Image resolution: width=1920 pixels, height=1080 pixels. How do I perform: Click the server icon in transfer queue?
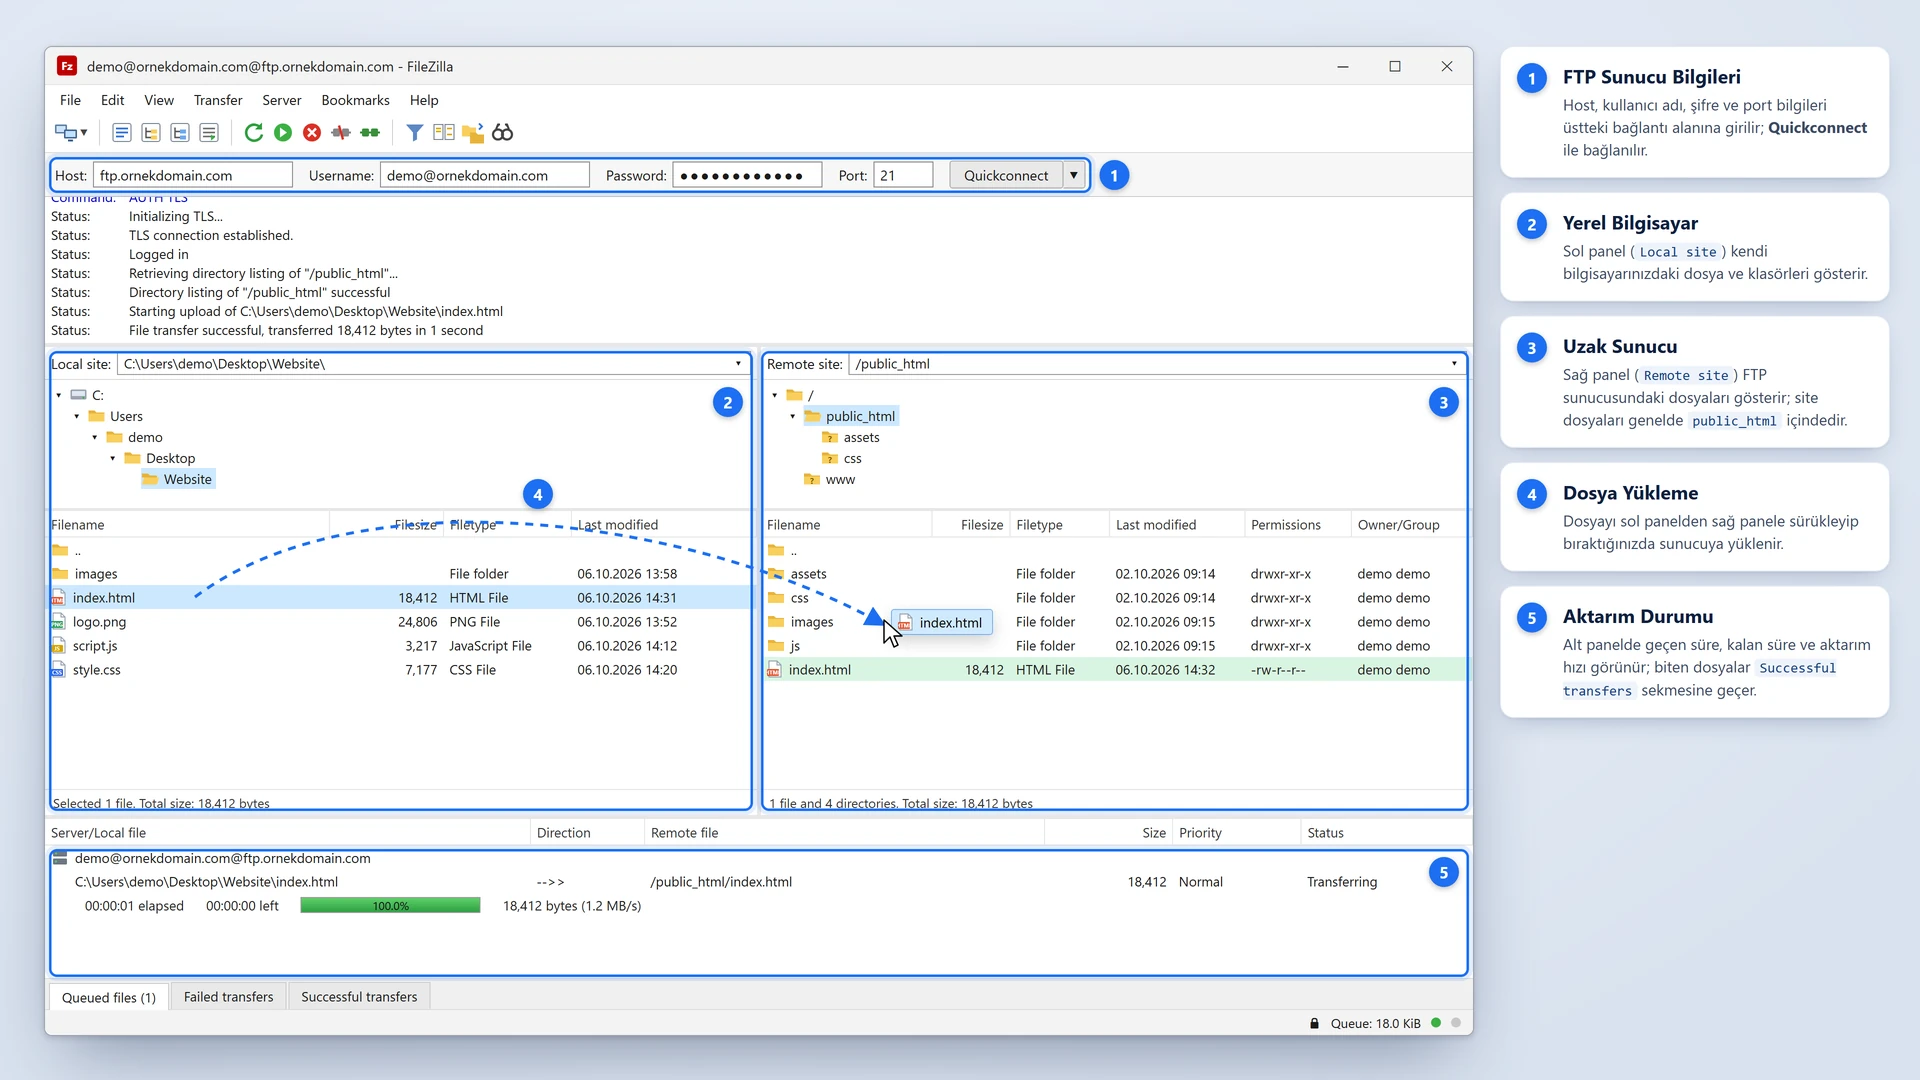click(x=60, y=858)
